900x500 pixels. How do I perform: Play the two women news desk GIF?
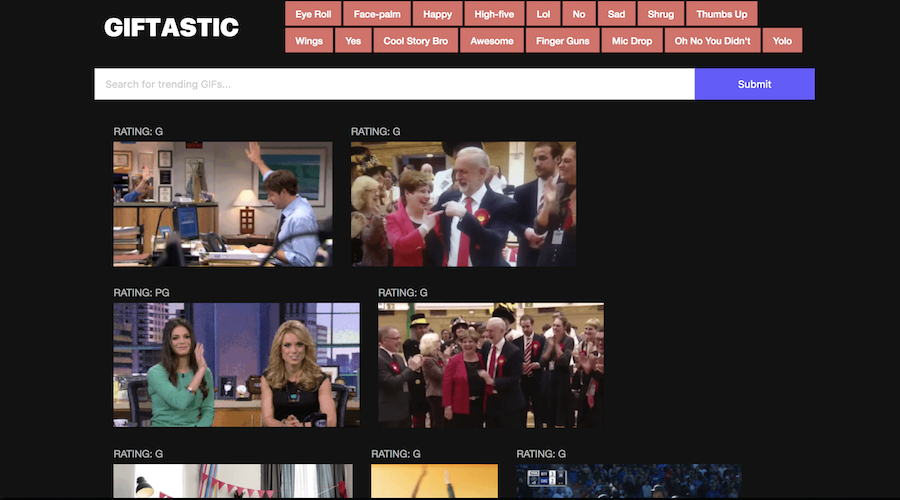(x=236, y=365)
